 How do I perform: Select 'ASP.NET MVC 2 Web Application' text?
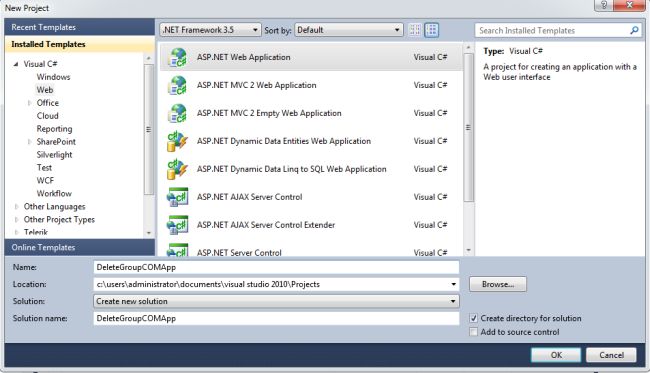(x=257, y=85)
